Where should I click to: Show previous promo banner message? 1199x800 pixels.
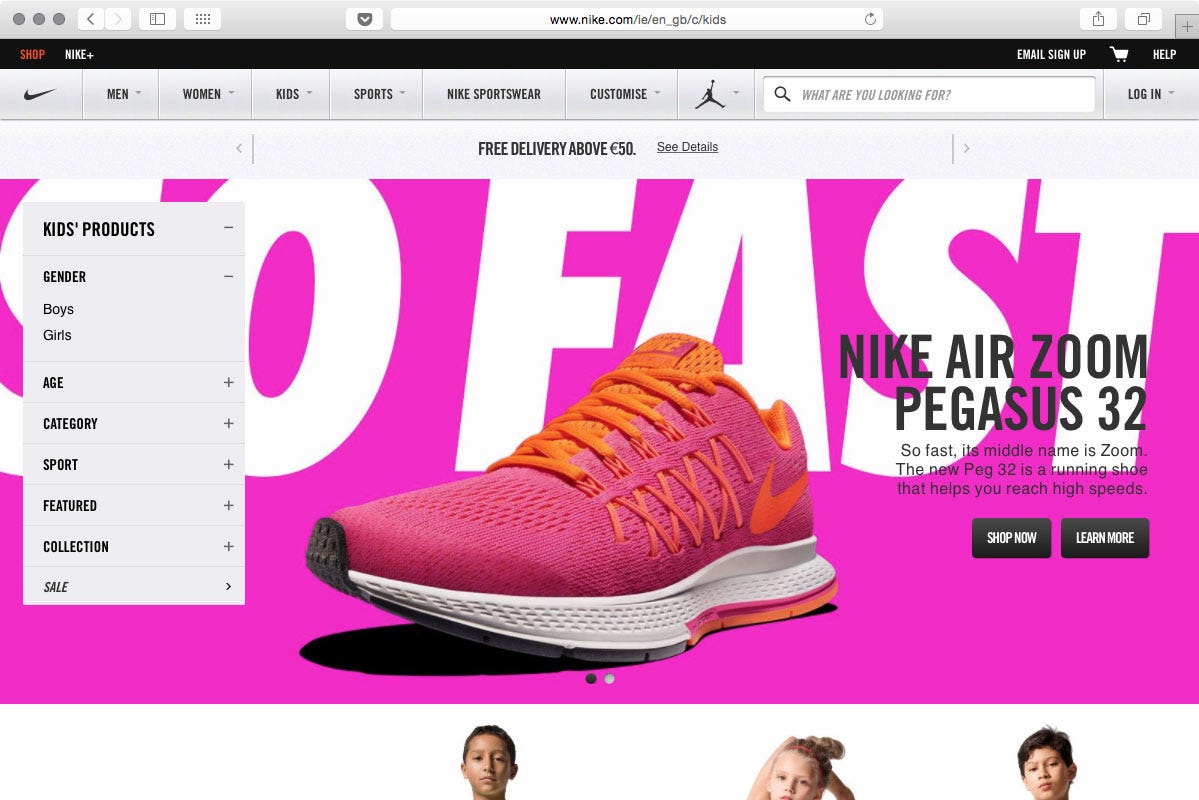[239, 148]
